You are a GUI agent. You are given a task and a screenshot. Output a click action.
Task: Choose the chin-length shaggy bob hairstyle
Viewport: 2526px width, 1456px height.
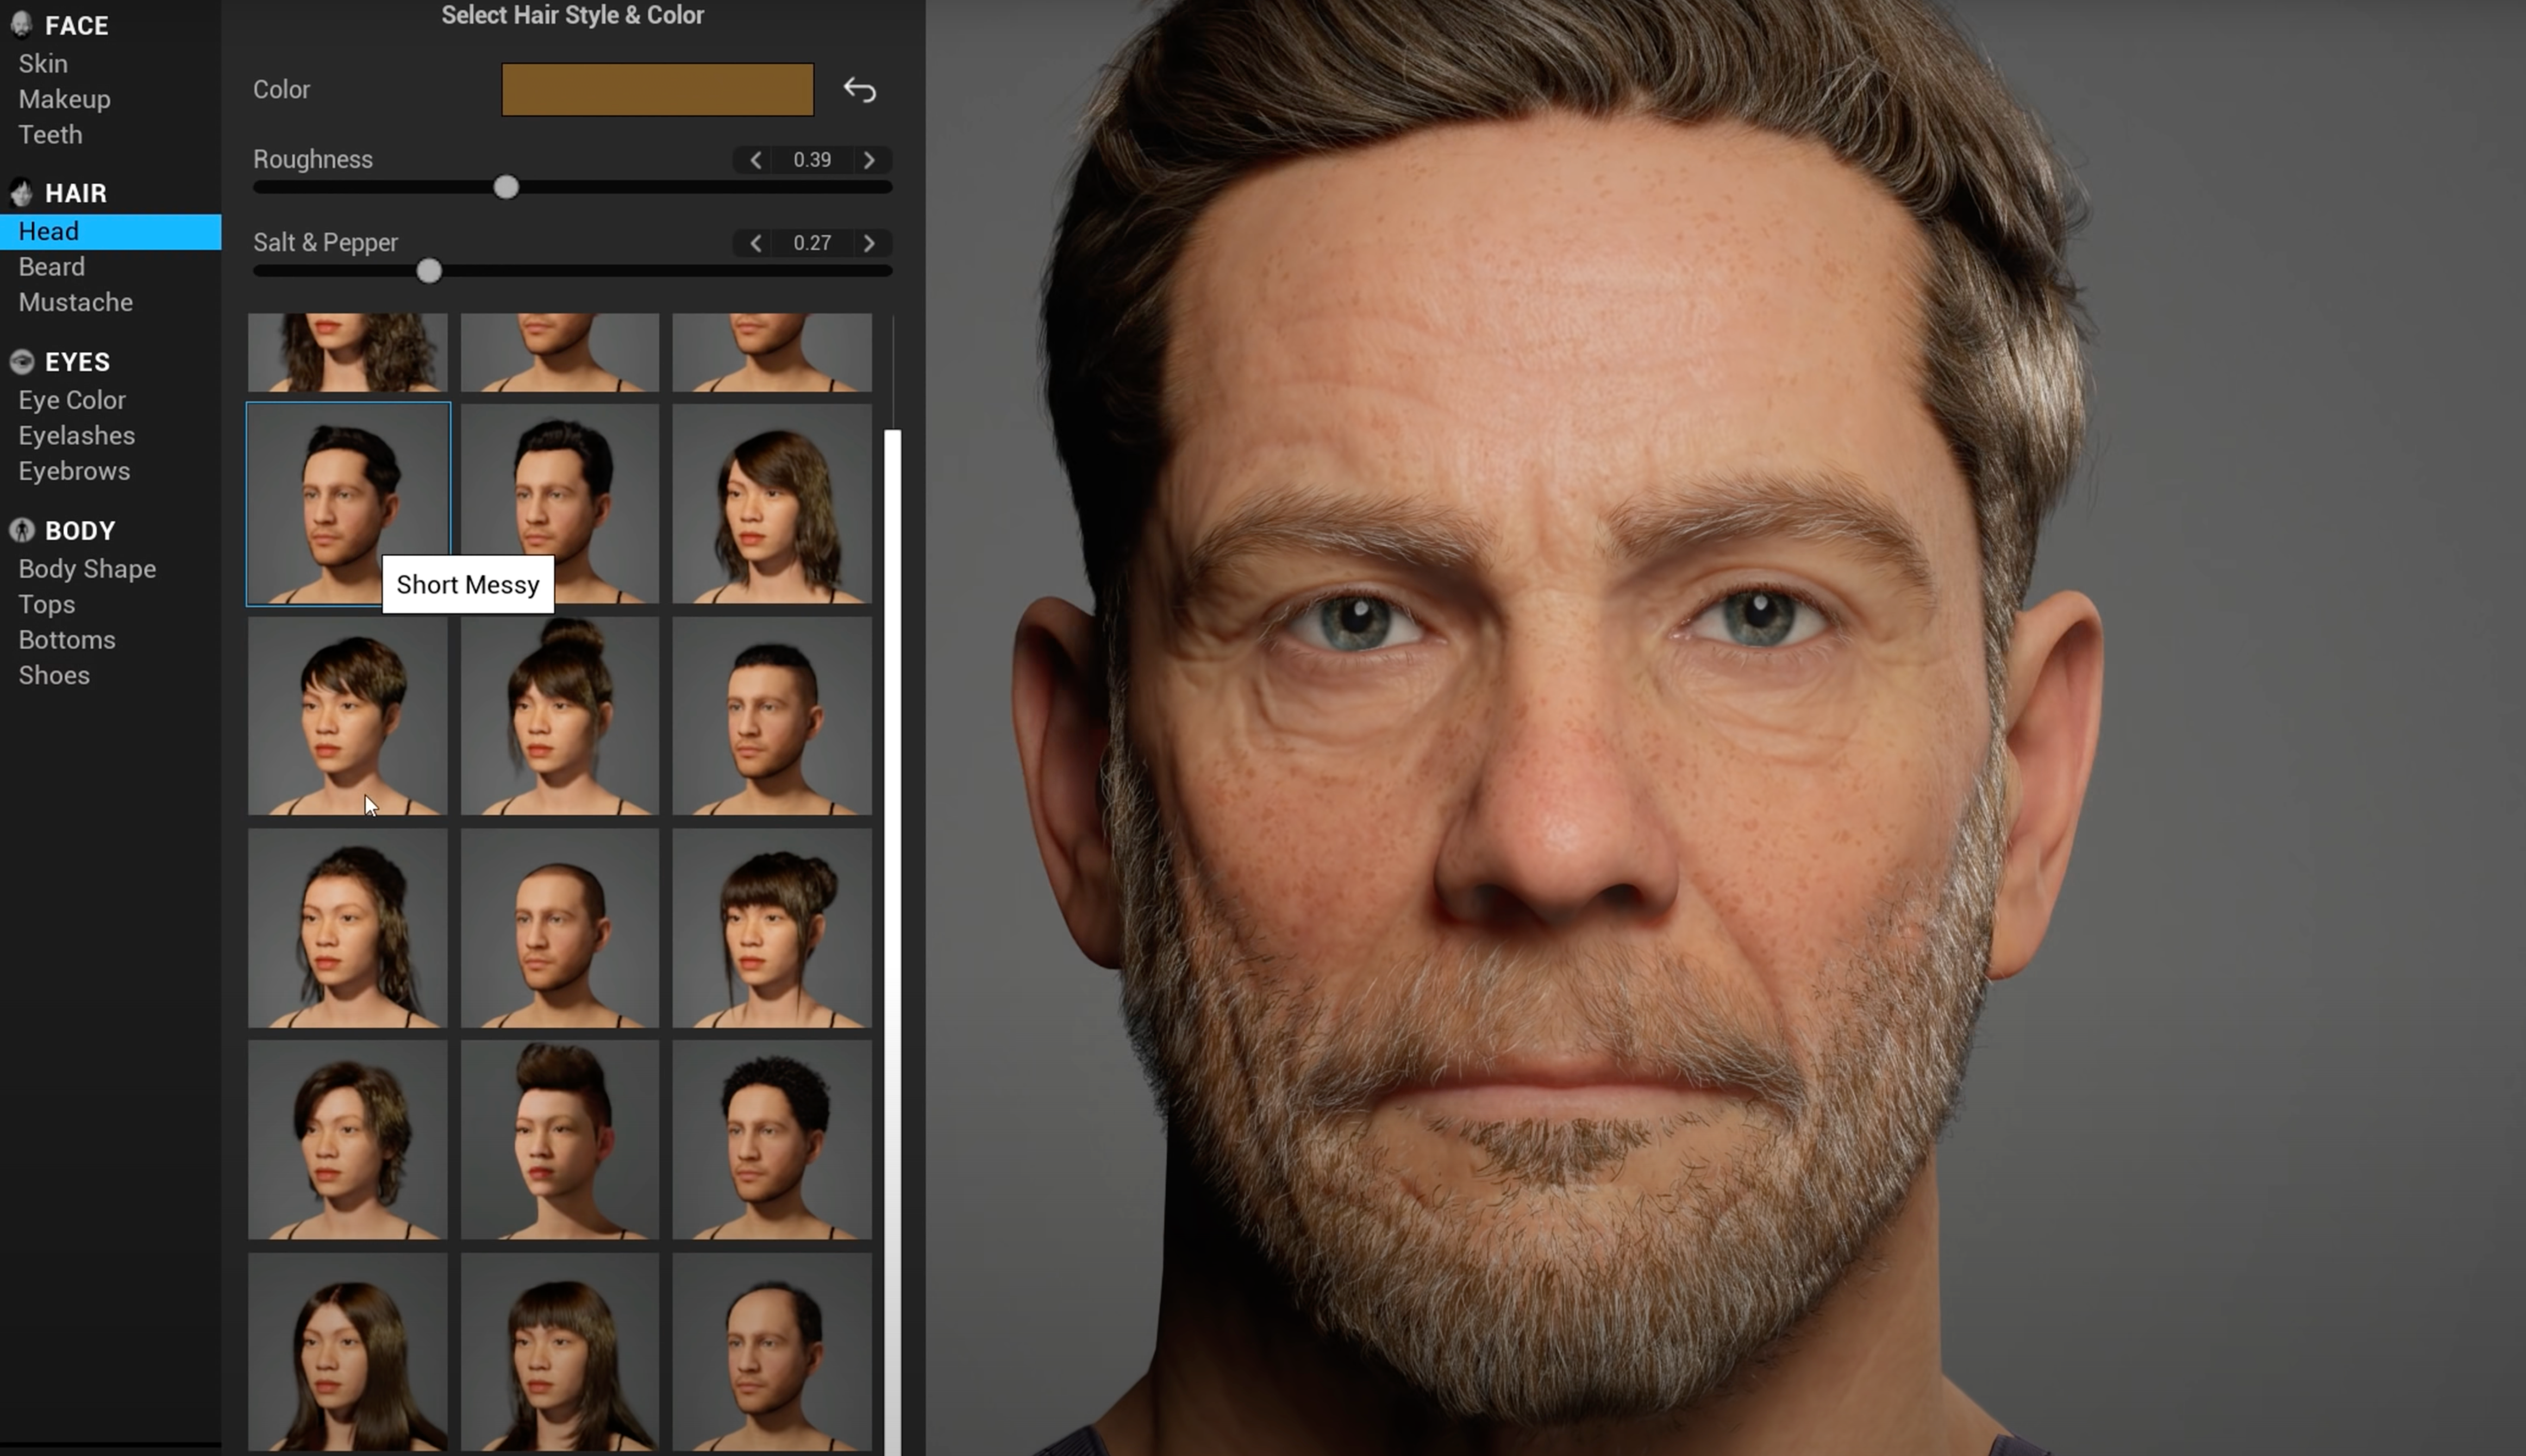pos(348,1140)
